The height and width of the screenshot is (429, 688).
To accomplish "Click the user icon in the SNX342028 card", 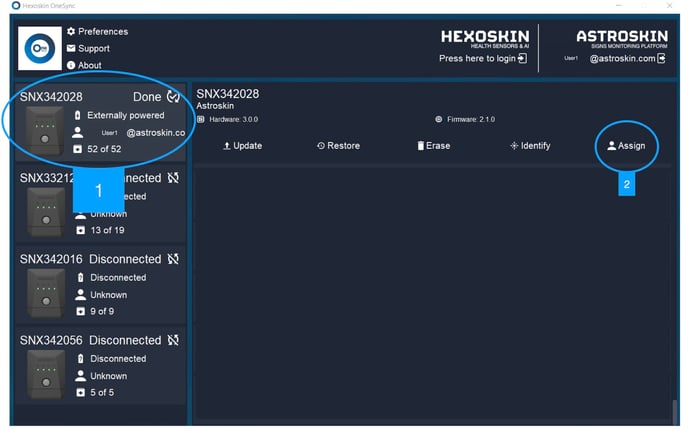I will click(78, 132).
